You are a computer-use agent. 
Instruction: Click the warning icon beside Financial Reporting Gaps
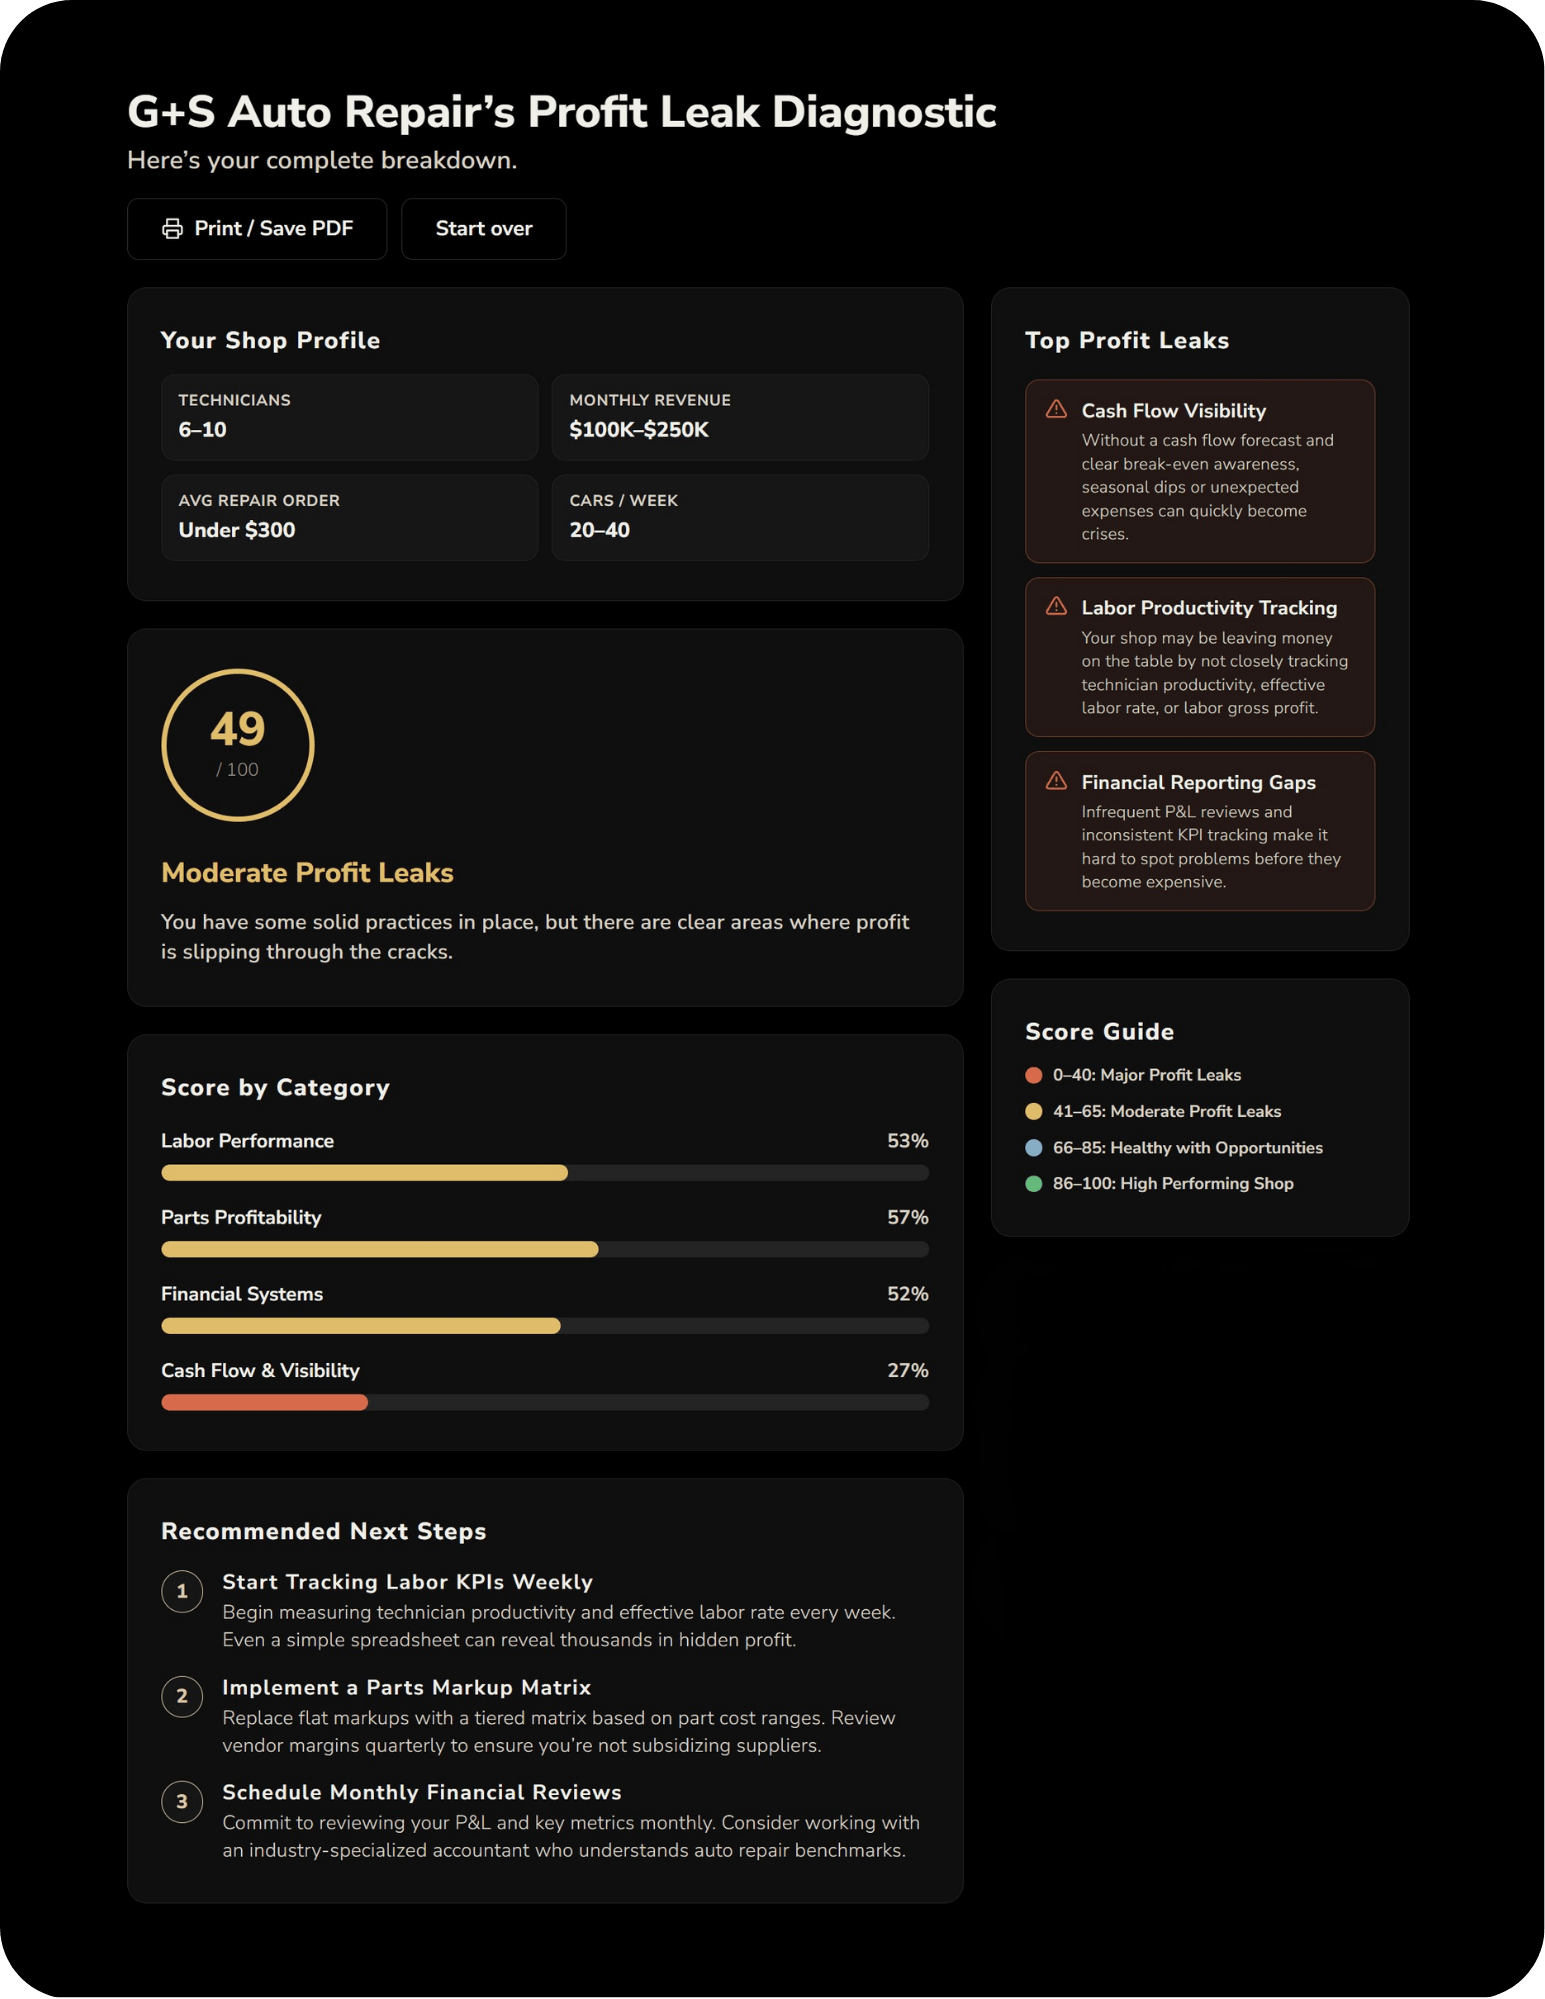click(1056, 781)
